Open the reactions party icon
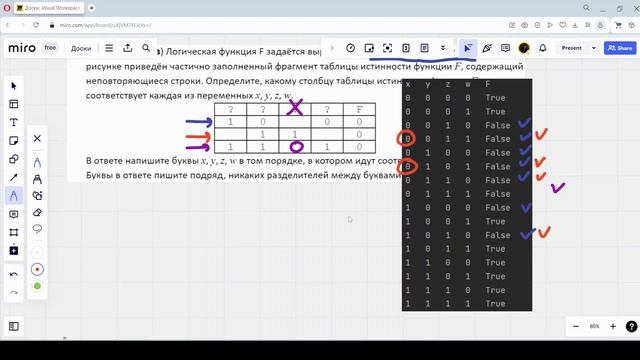 coord(487,48)
